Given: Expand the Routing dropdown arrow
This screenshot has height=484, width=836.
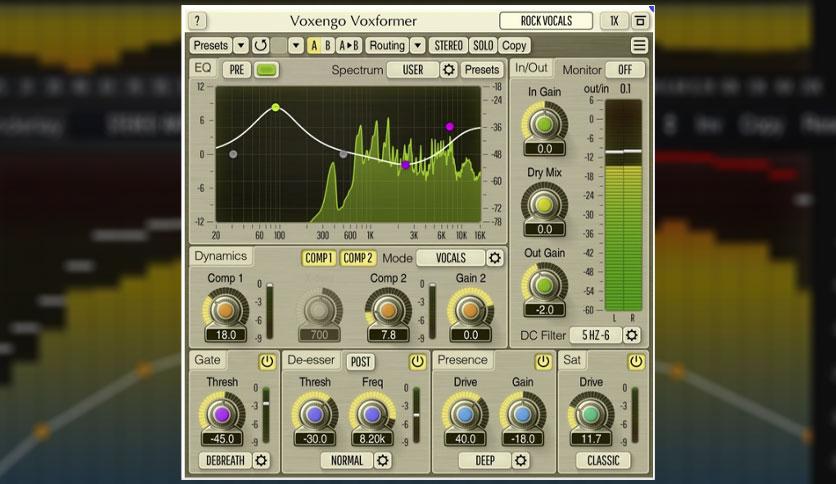Looking at the screenshot, I should pos(417,45).
